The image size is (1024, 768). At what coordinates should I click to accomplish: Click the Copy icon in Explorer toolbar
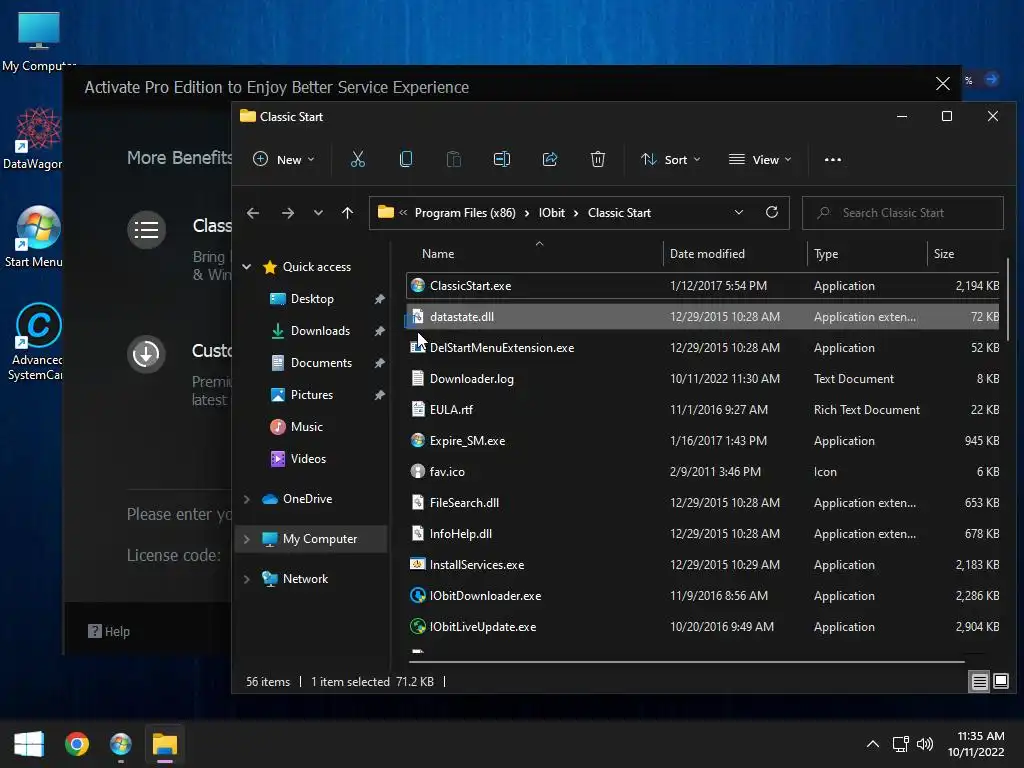click(x=406, y=159)
